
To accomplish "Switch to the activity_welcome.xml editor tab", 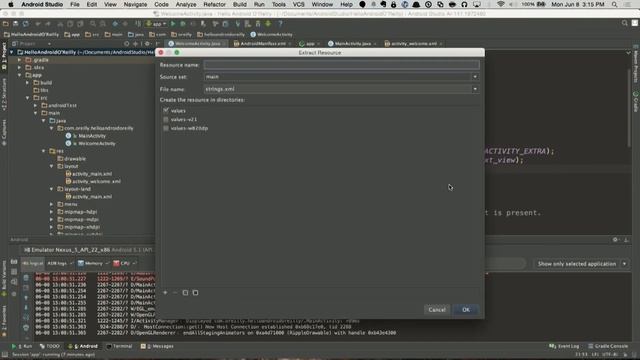I will (x=413, y=44).
